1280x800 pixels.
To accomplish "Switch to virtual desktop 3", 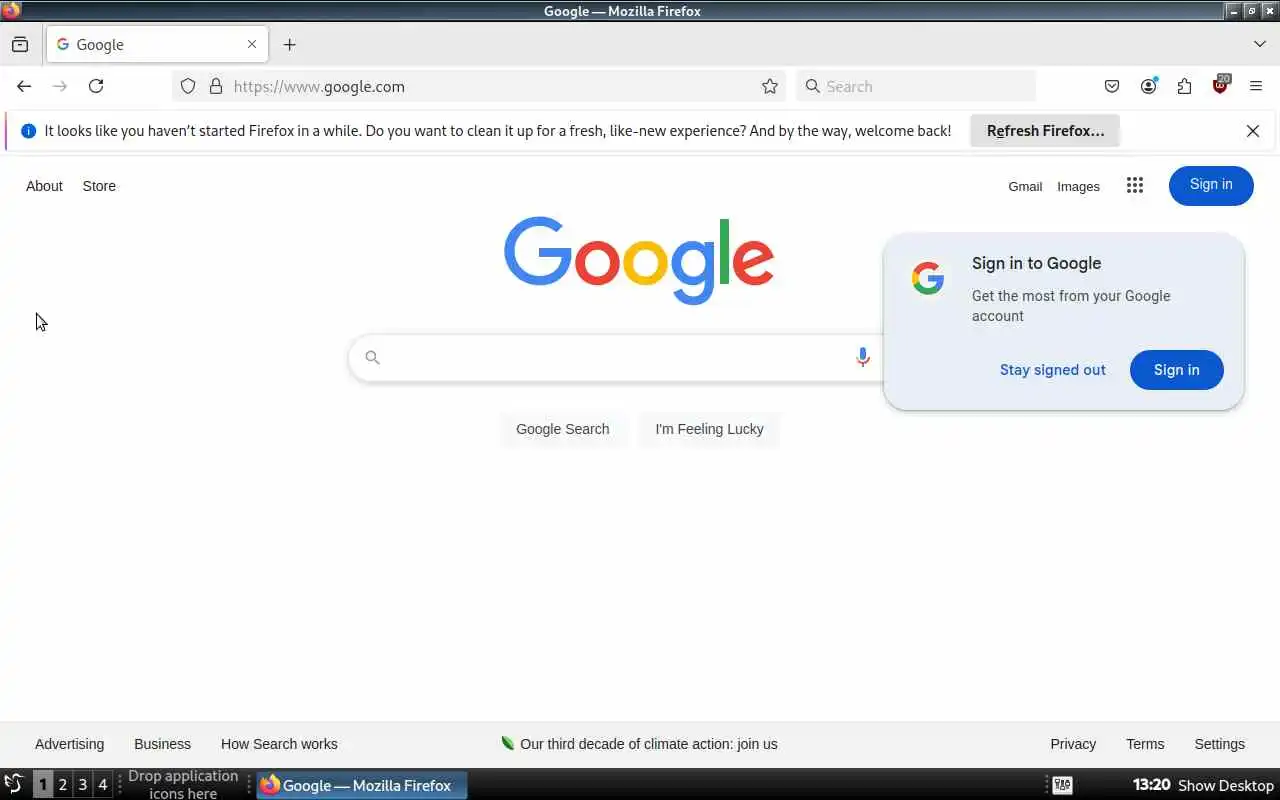I will 83,785.
